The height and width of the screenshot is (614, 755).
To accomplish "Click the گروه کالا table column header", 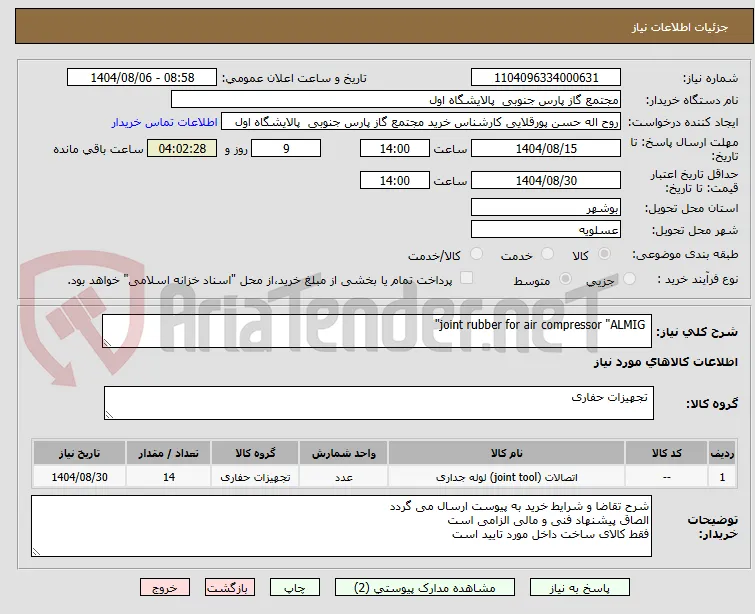I will [255, 453].
